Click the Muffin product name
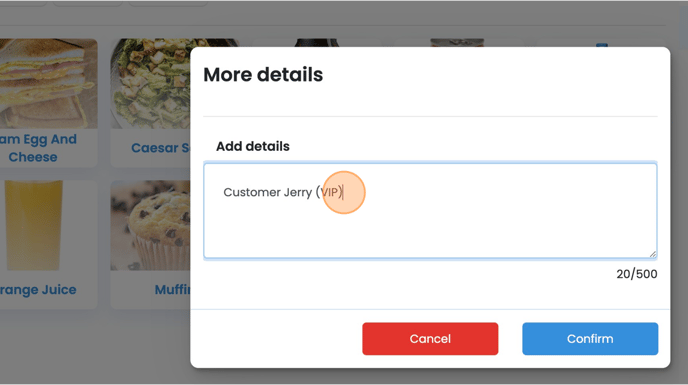The height and width of the screenshot is (385, 688). tap(172, 290)
